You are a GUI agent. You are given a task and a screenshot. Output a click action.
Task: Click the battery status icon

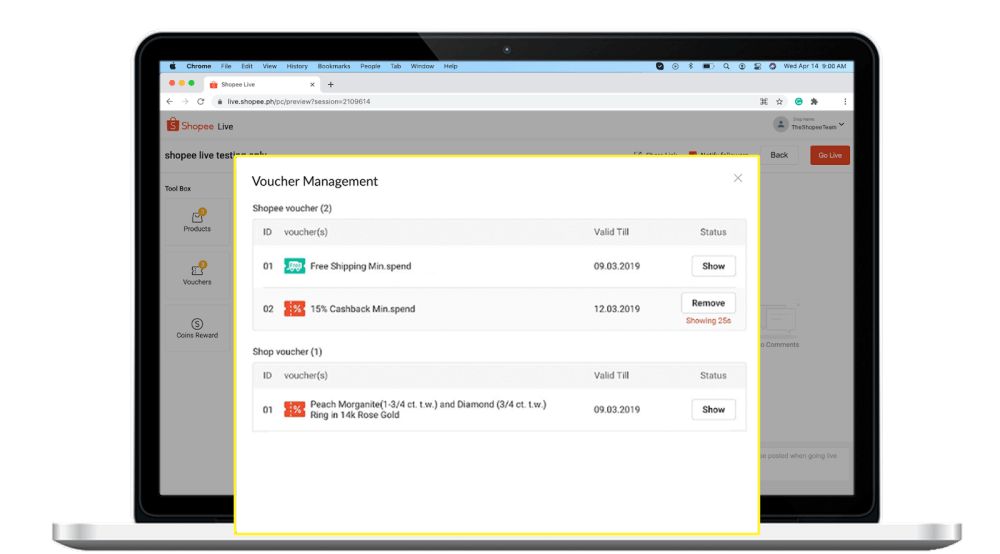708,66
